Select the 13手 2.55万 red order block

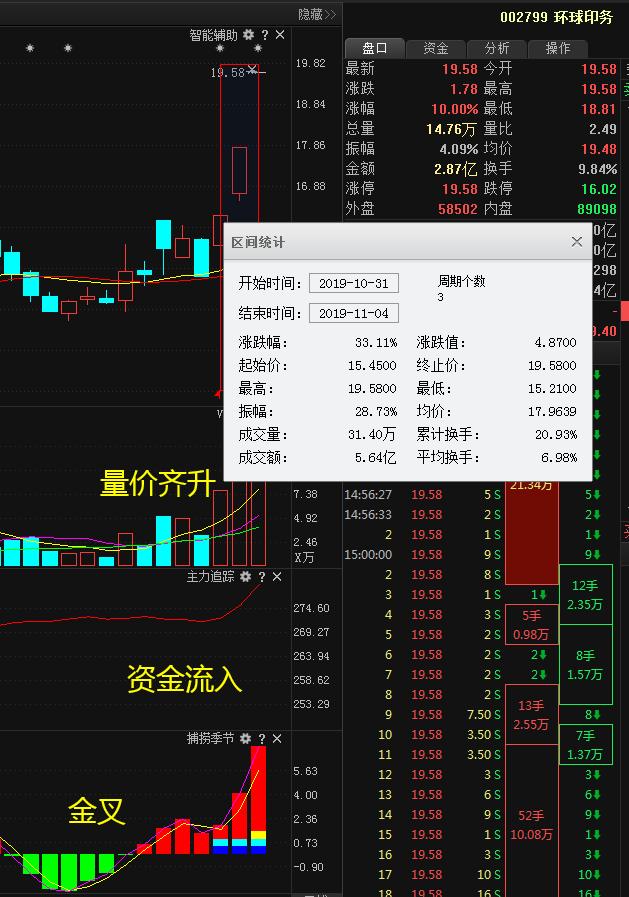click(x=531, y=715)
